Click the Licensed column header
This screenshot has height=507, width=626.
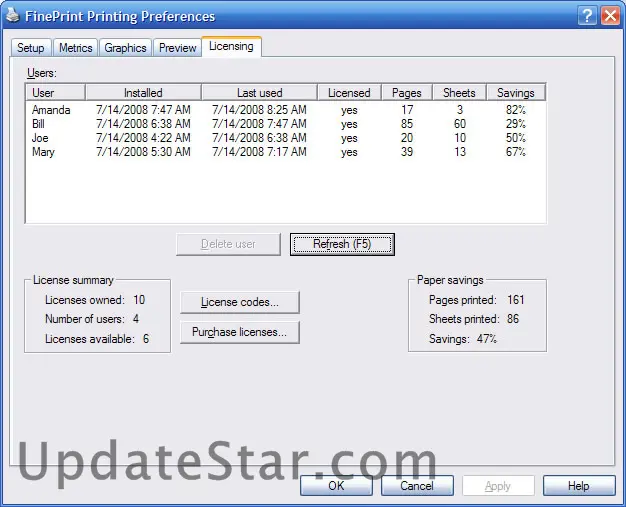click(349, 93)
